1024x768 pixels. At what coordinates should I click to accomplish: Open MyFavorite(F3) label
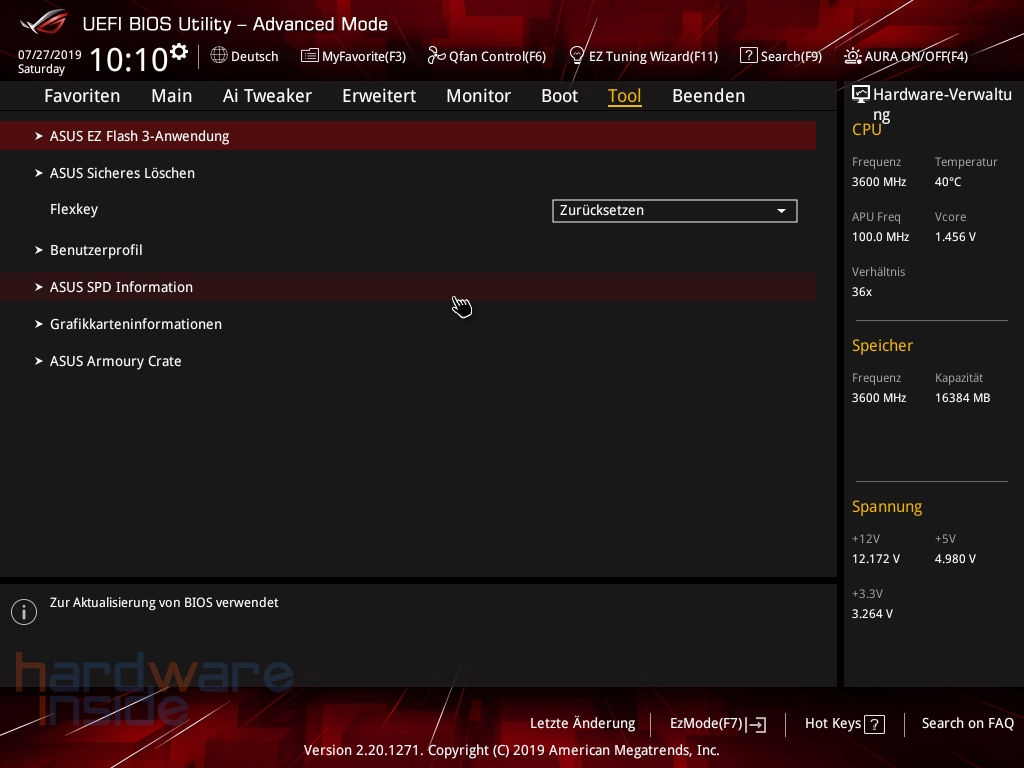(364, 57)
